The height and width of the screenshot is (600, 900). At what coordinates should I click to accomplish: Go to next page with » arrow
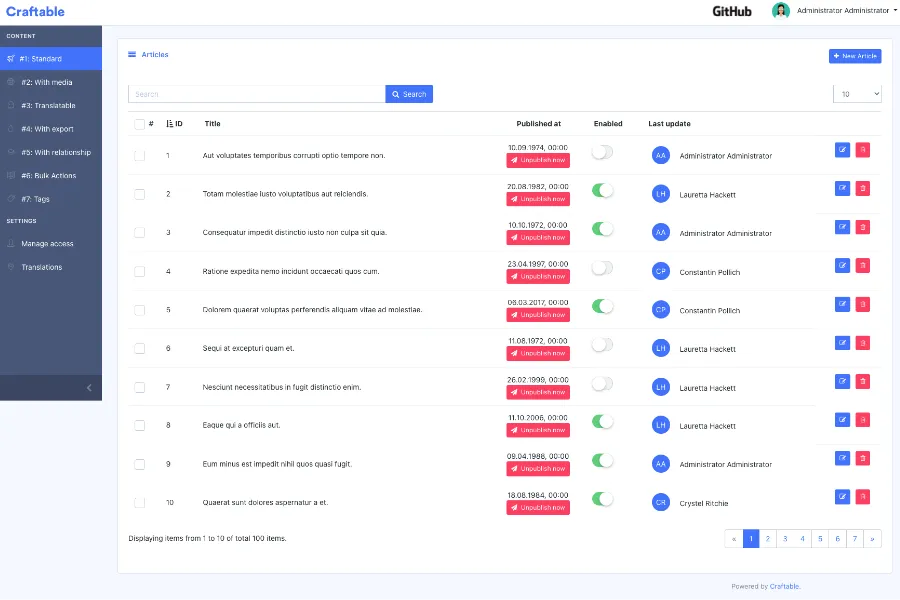pos(872,538)
